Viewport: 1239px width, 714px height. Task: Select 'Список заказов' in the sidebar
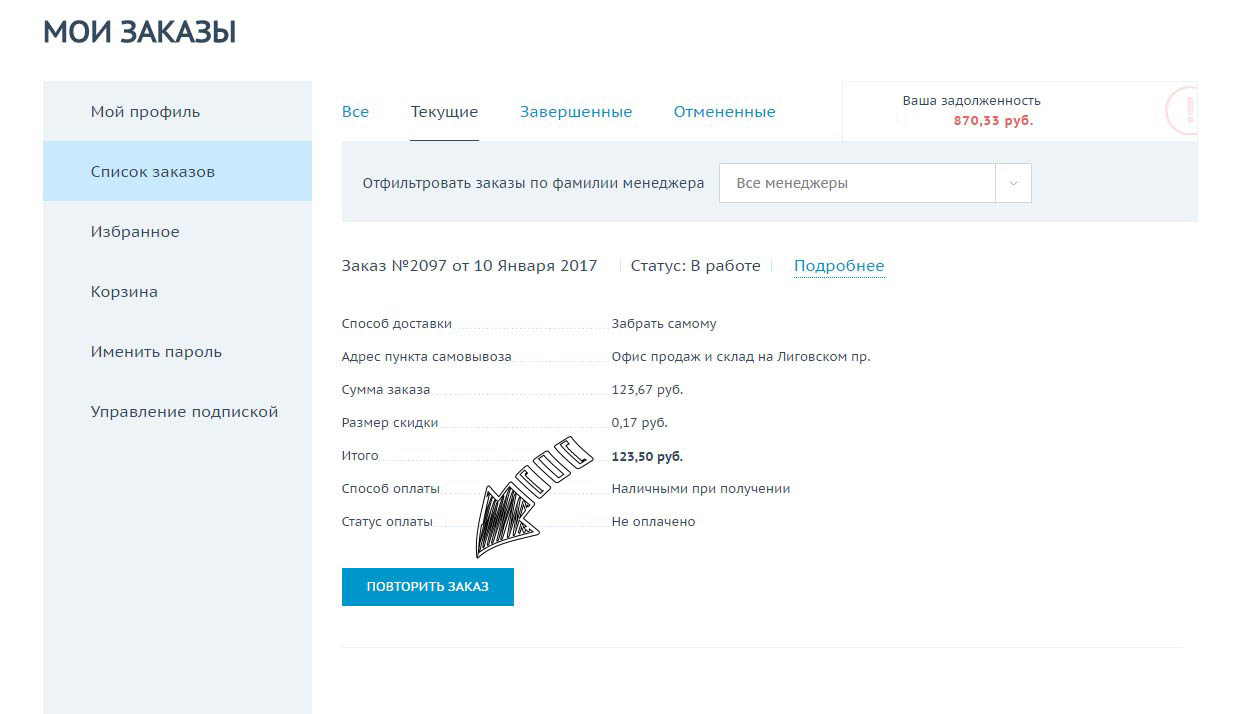[177, 171]
